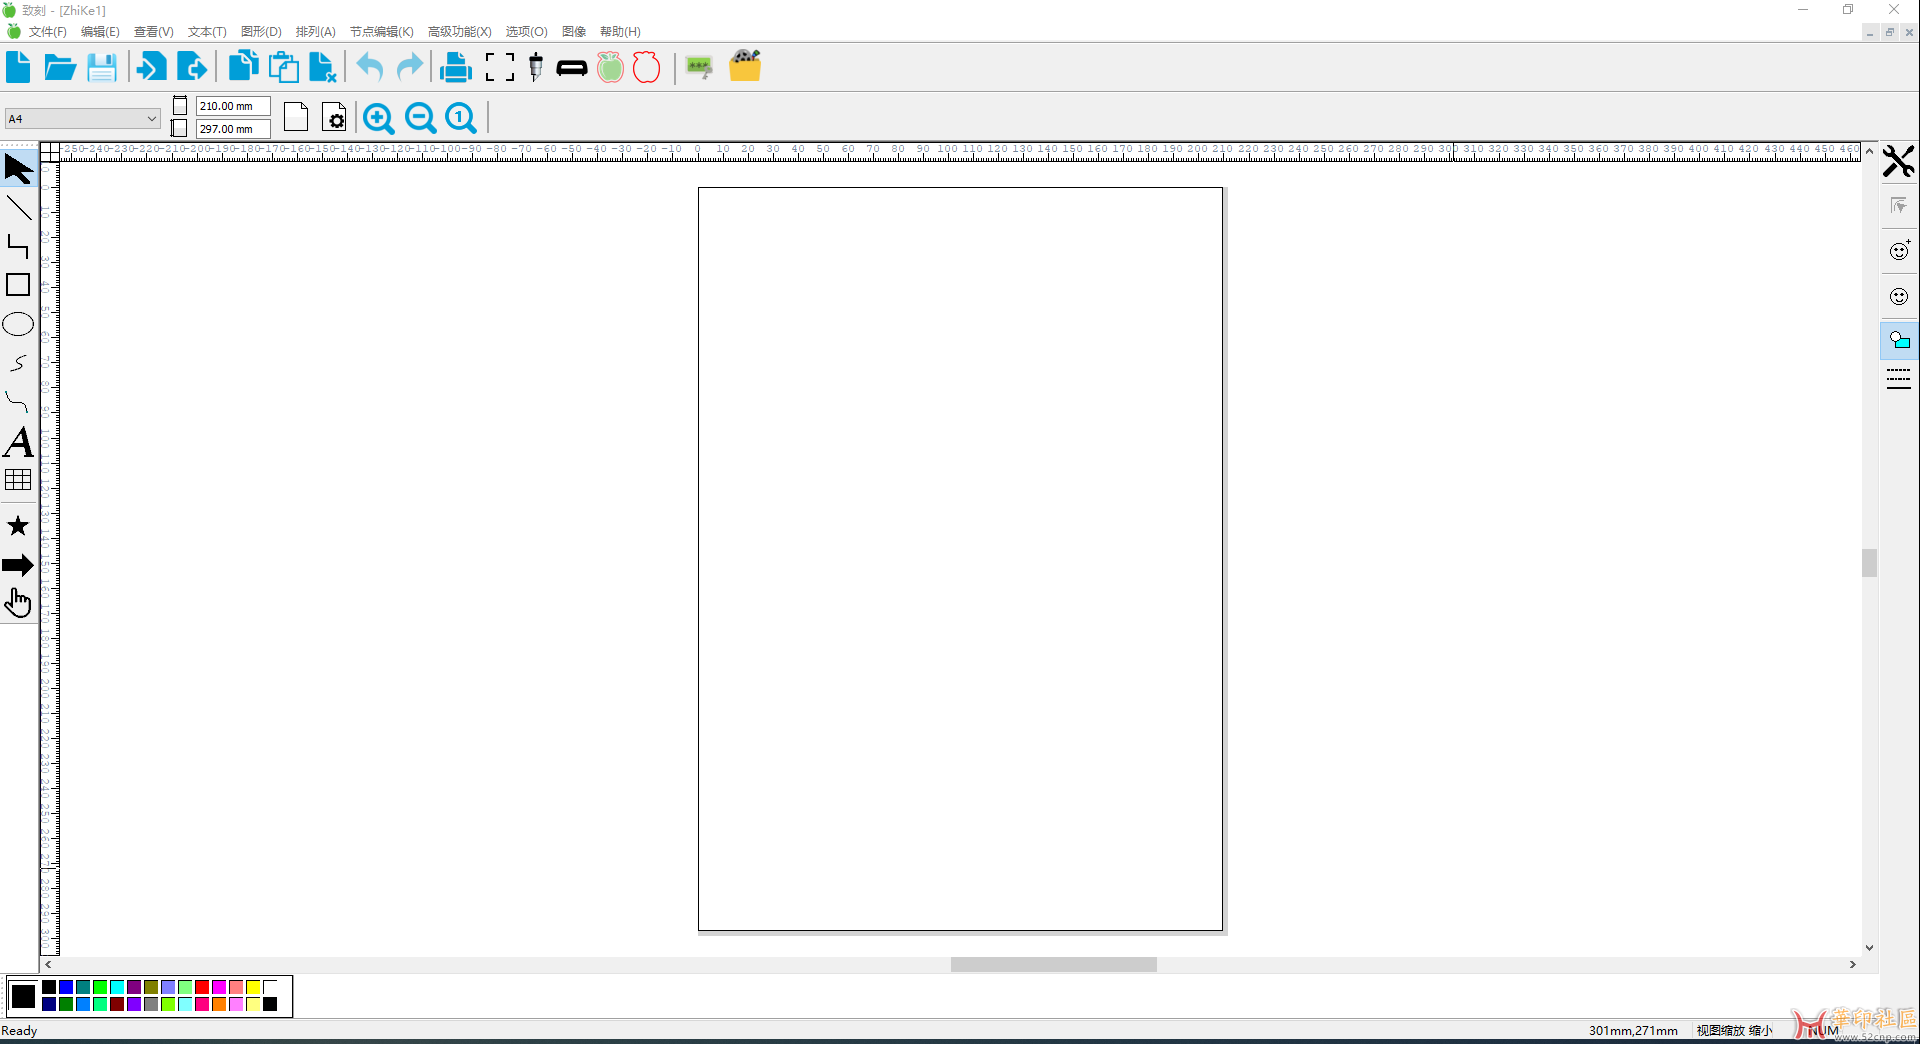Click the smiley face with plus icon
Viewport: 1920px width, 1044px height.
click(x=1899, y=250)
